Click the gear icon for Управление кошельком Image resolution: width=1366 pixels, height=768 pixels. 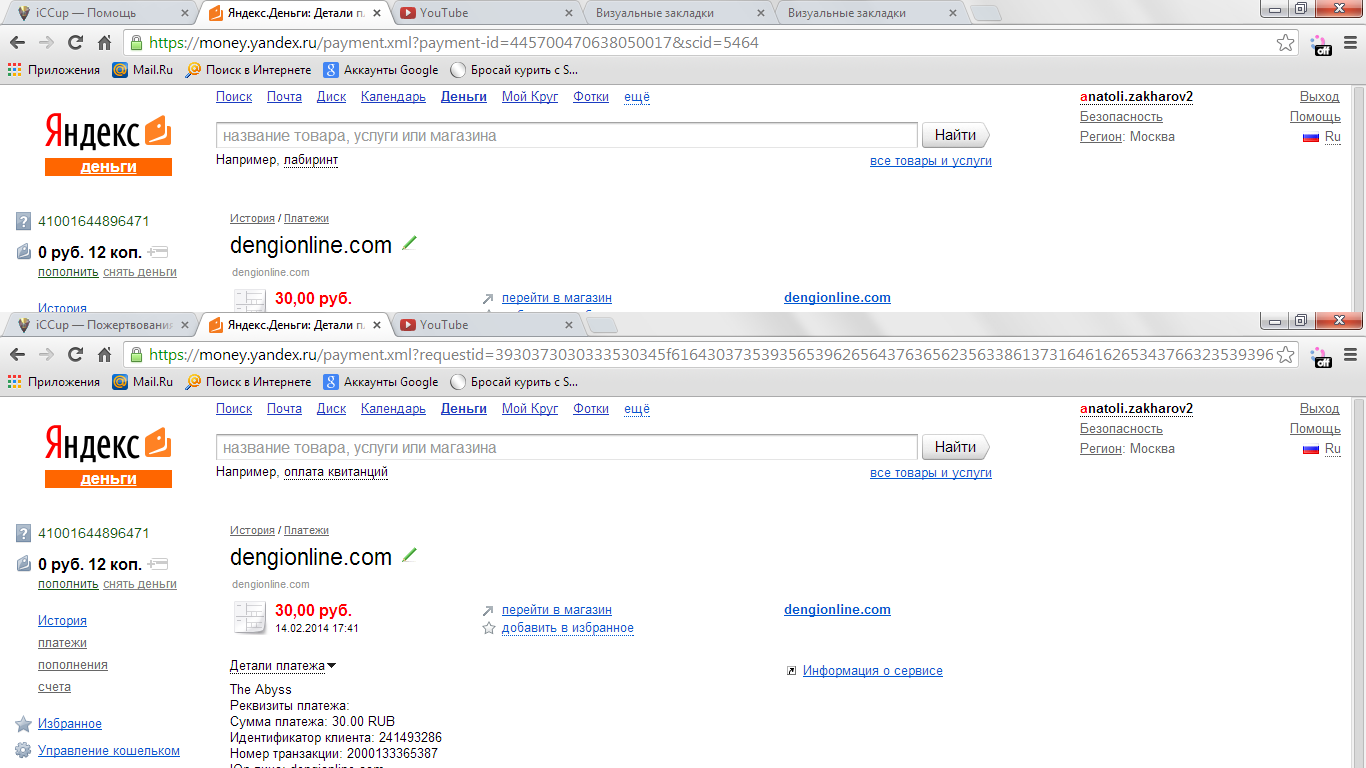(23, 750)
